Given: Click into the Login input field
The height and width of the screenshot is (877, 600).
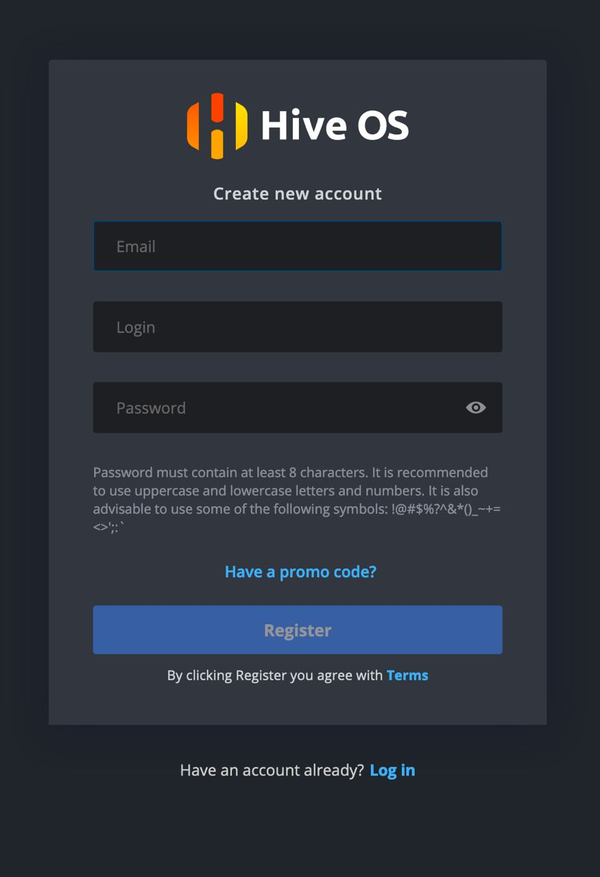Looking at the screenshot, I should pos(297,327).
